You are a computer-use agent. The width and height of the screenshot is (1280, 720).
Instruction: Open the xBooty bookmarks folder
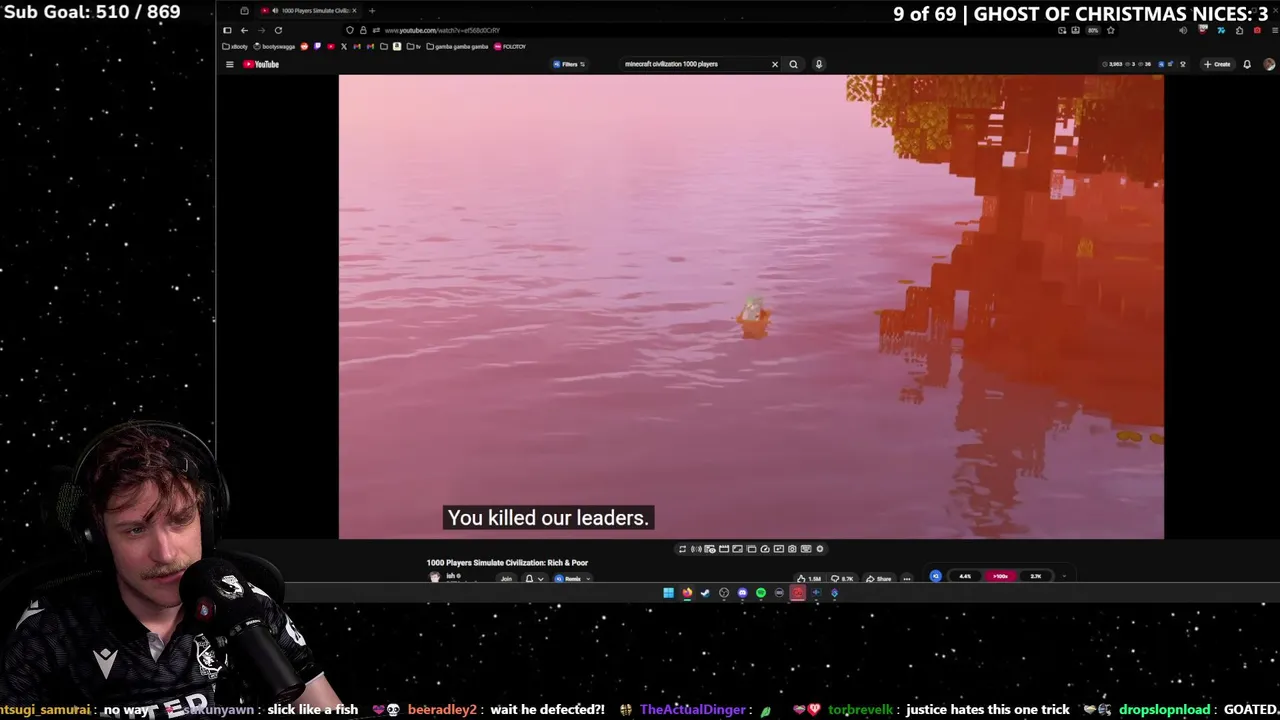coord(235,46)
